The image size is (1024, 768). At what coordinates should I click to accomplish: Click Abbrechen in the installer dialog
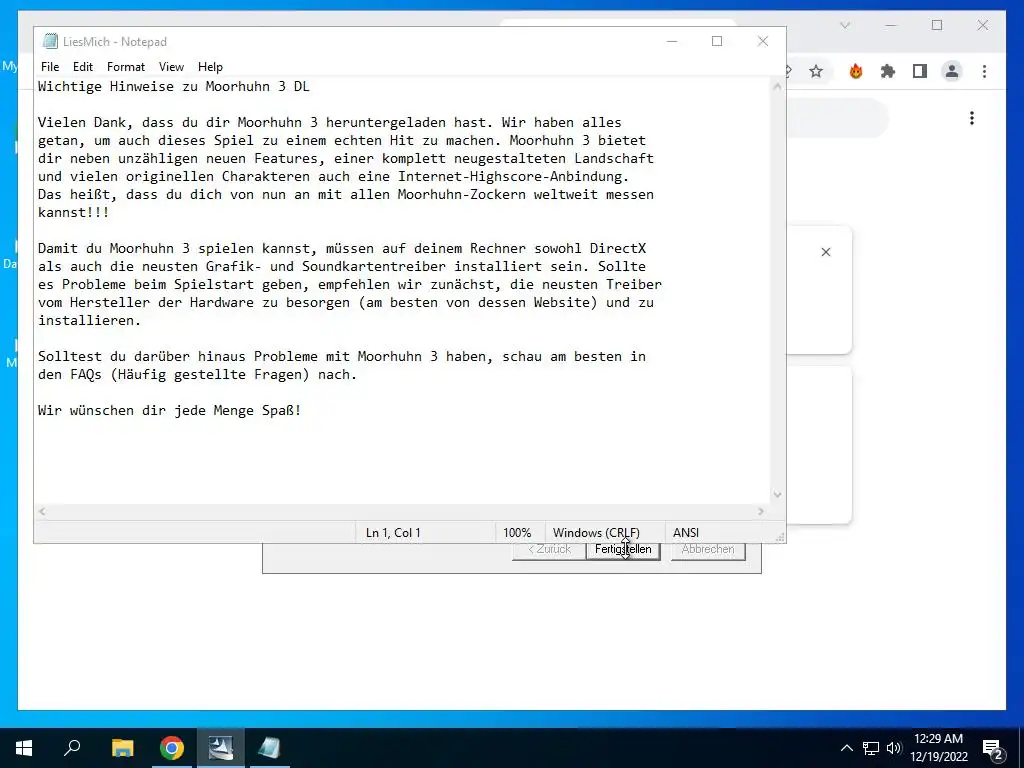708,550
